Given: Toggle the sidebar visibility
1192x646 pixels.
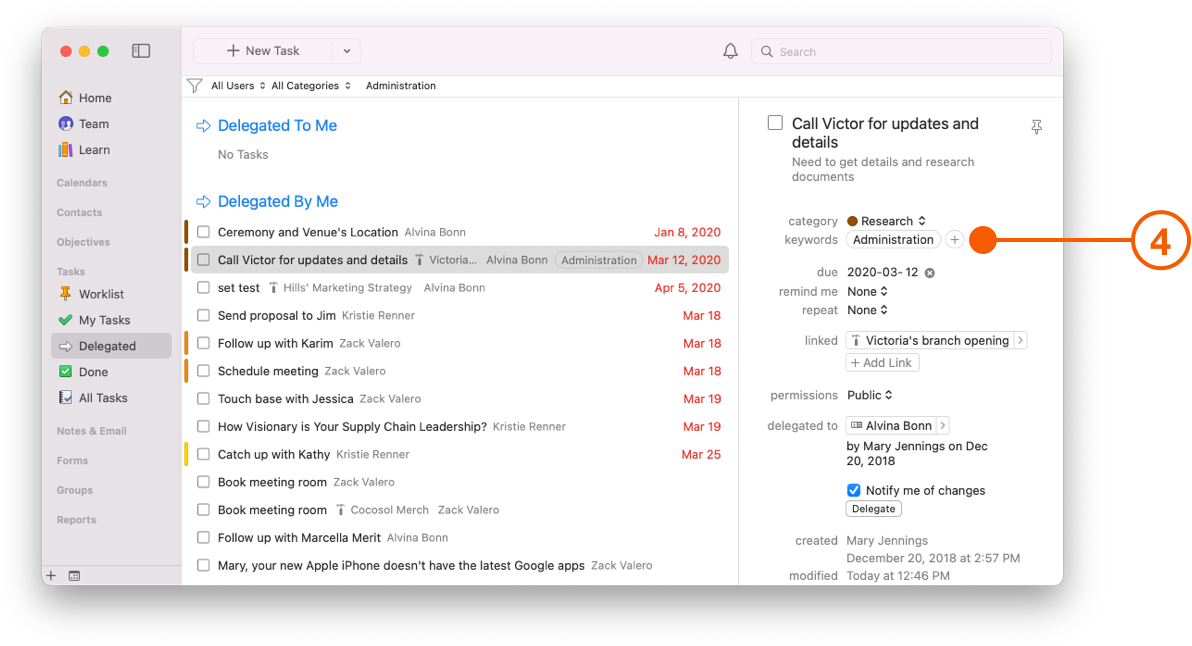Looking at the screenshot, I should [141, 50].
